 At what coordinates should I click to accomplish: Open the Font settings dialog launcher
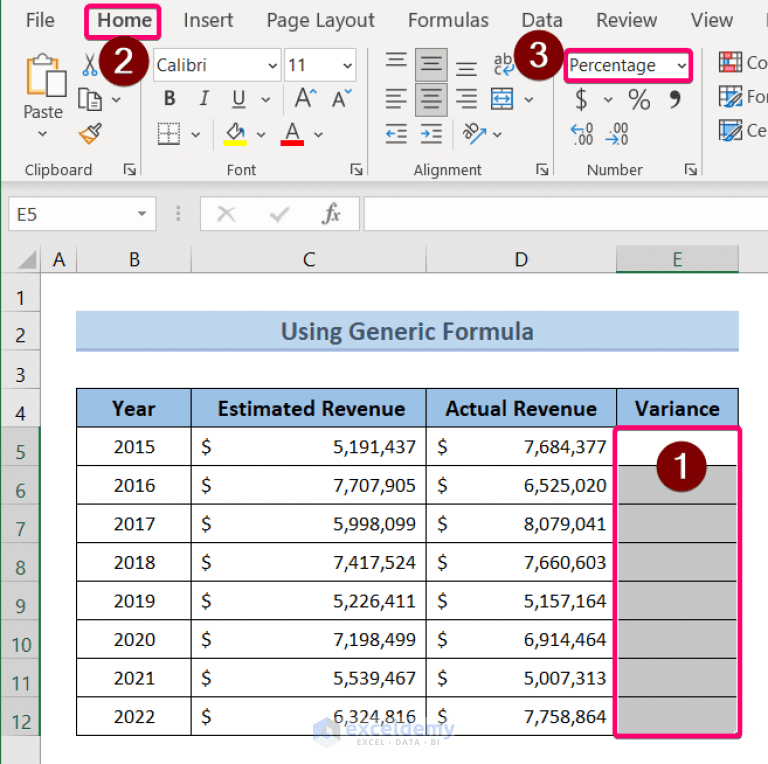pyautogui.click(x=356, y=169)
